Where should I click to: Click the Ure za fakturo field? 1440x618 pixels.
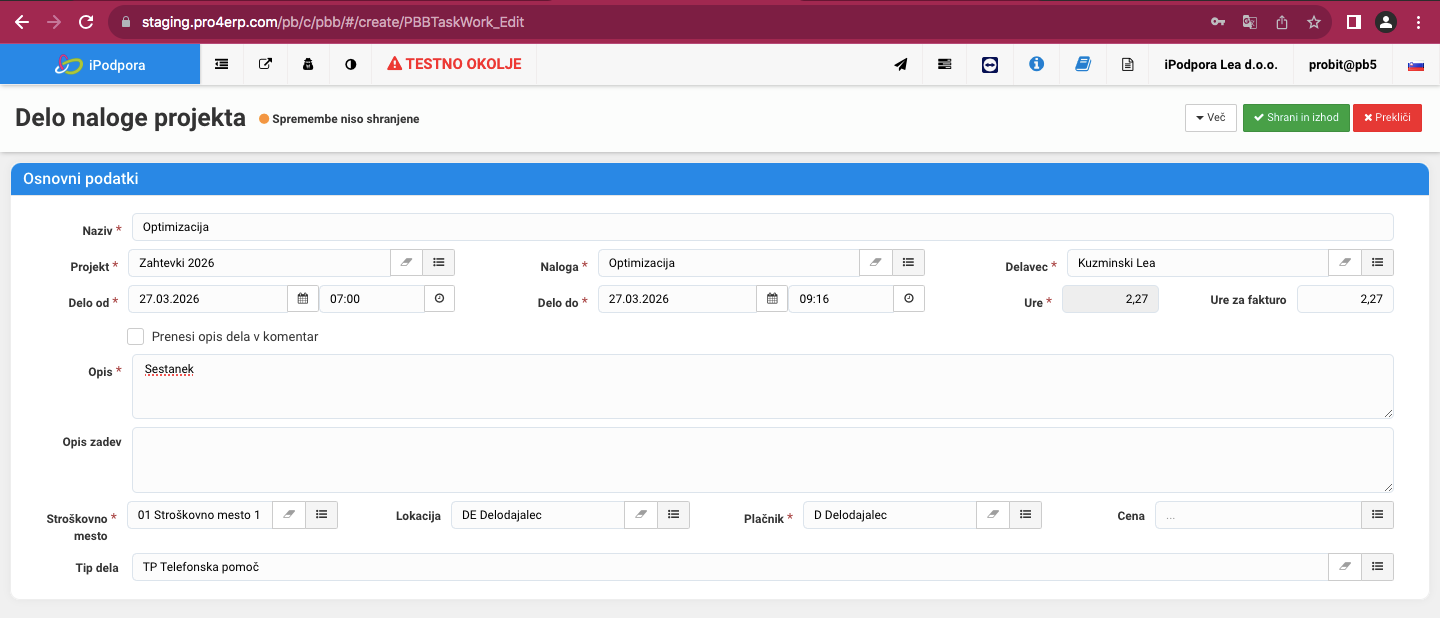tap(1345, 299)
